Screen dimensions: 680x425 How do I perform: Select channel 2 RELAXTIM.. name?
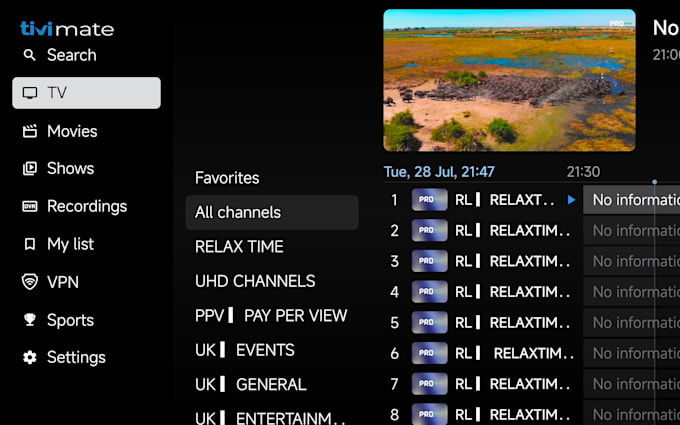pyautogui.click(x=513, y=230)
